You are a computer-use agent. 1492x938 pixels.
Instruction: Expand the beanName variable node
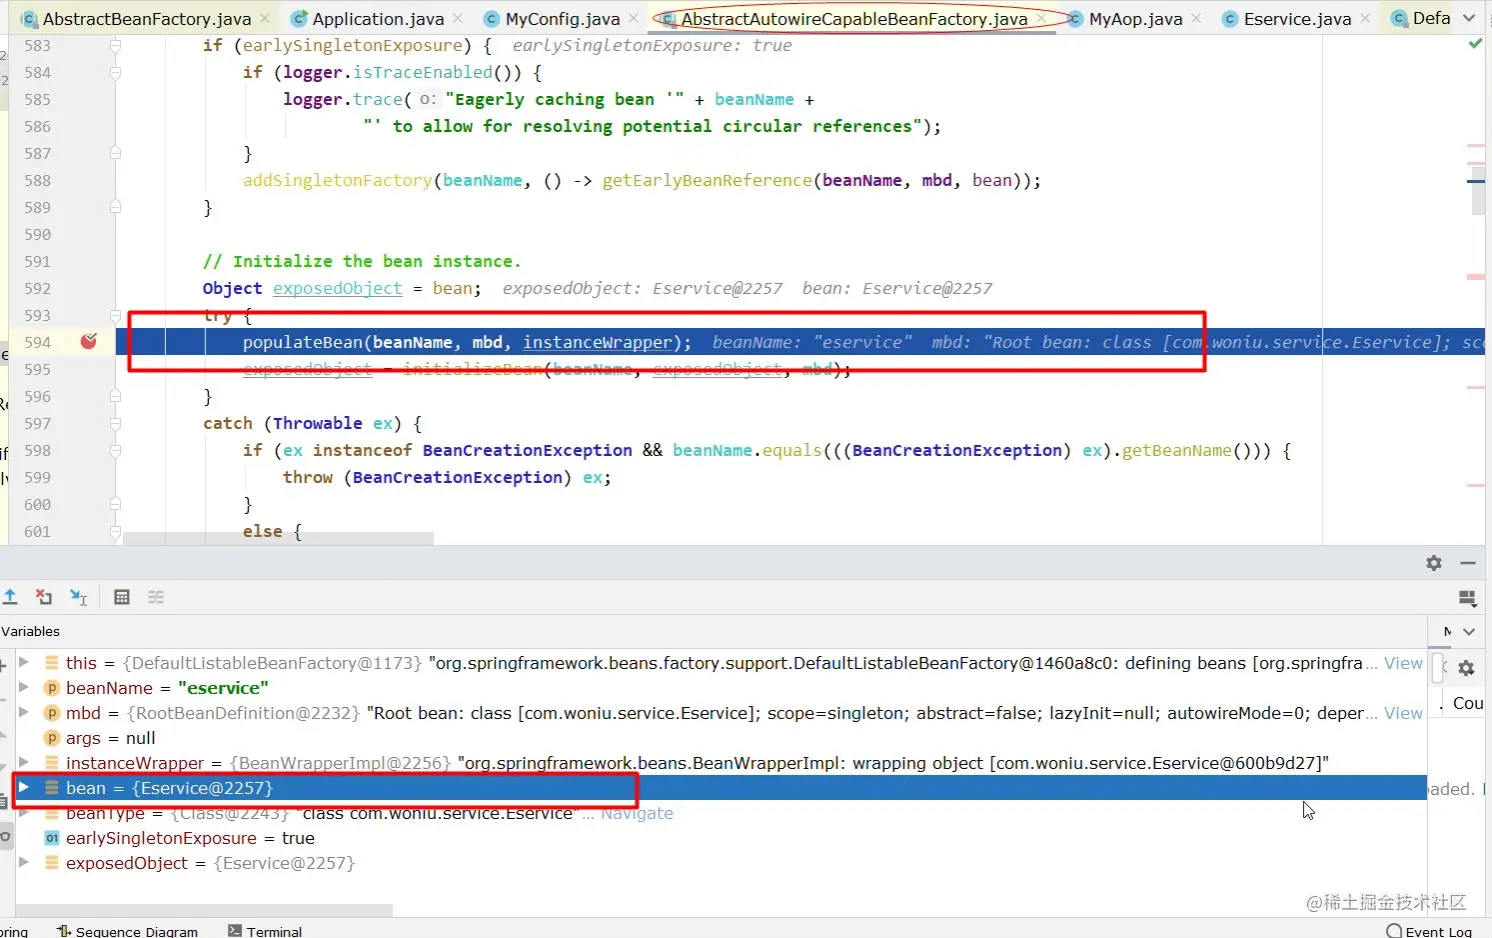tap(24, 687)
